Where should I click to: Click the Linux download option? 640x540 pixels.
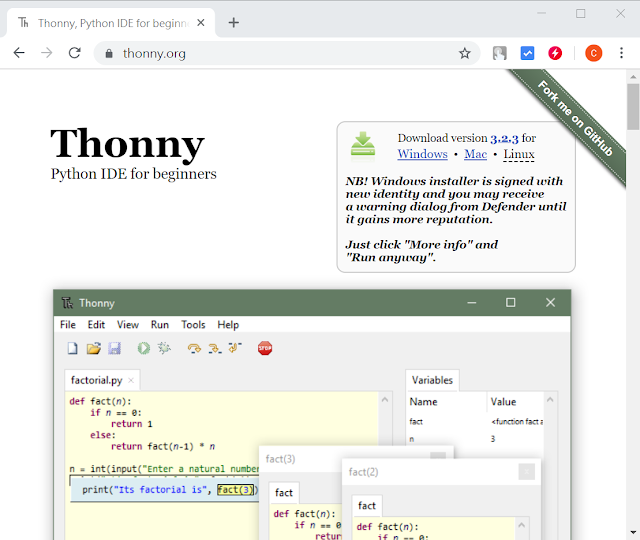(x=519, y=154)
